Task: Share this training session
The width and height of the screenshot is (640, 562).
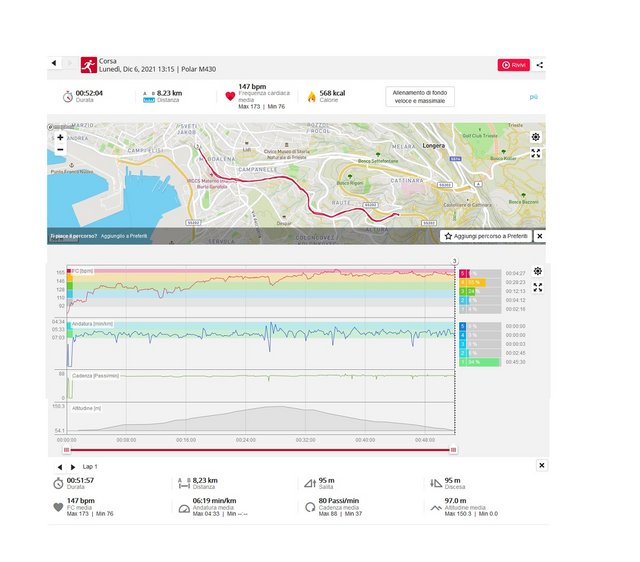Action: click(540, 65)
